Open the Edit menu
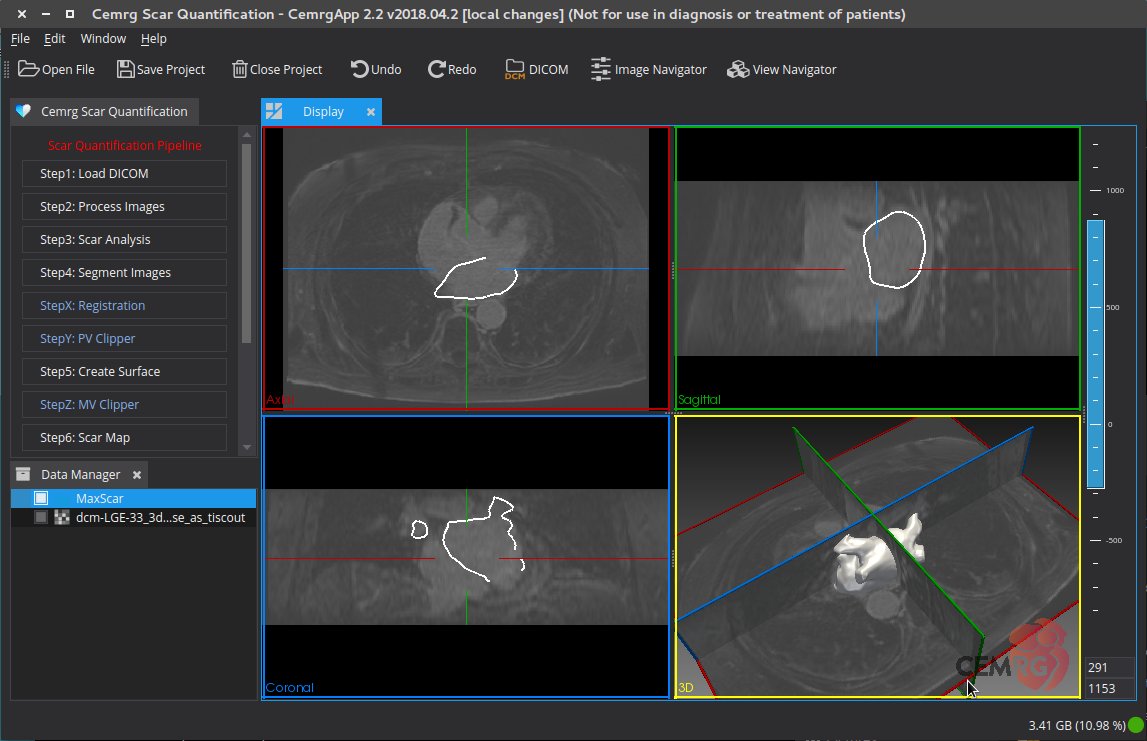1147x741 pixels. pos(54,39)
